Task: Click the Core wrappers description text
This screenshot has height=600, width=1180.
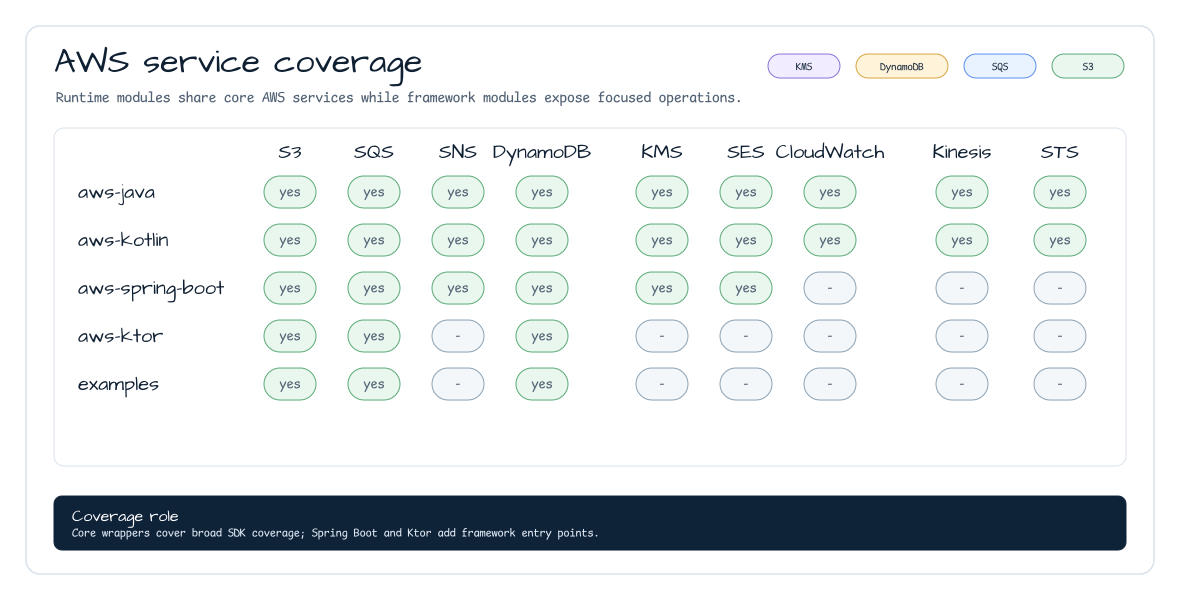Action: pyautogui.click(x=335, y=533)
